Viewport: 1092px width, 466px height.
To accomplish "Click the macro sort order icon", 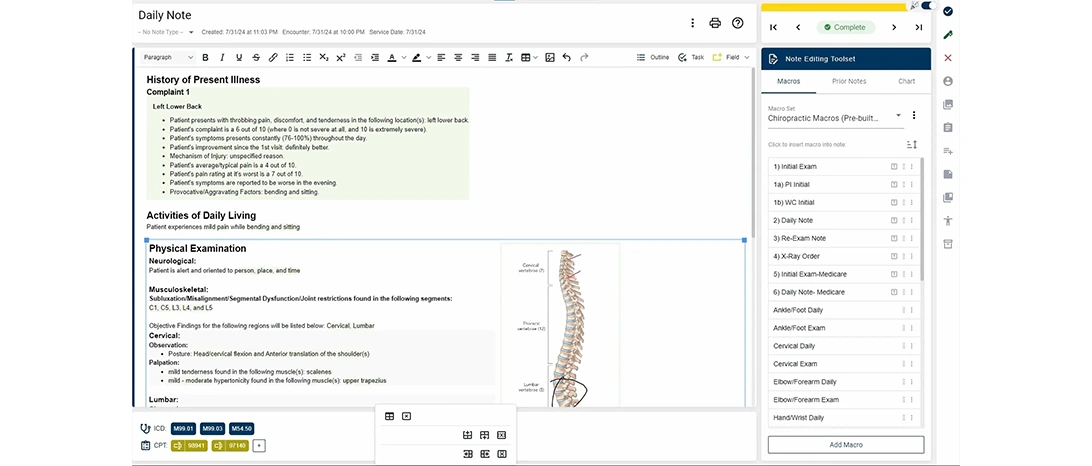I will [911, 145].
